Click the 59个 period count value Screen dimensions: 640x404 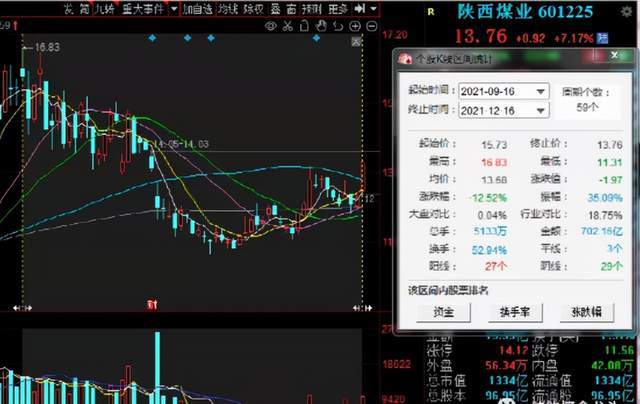(x=587, y=107)
